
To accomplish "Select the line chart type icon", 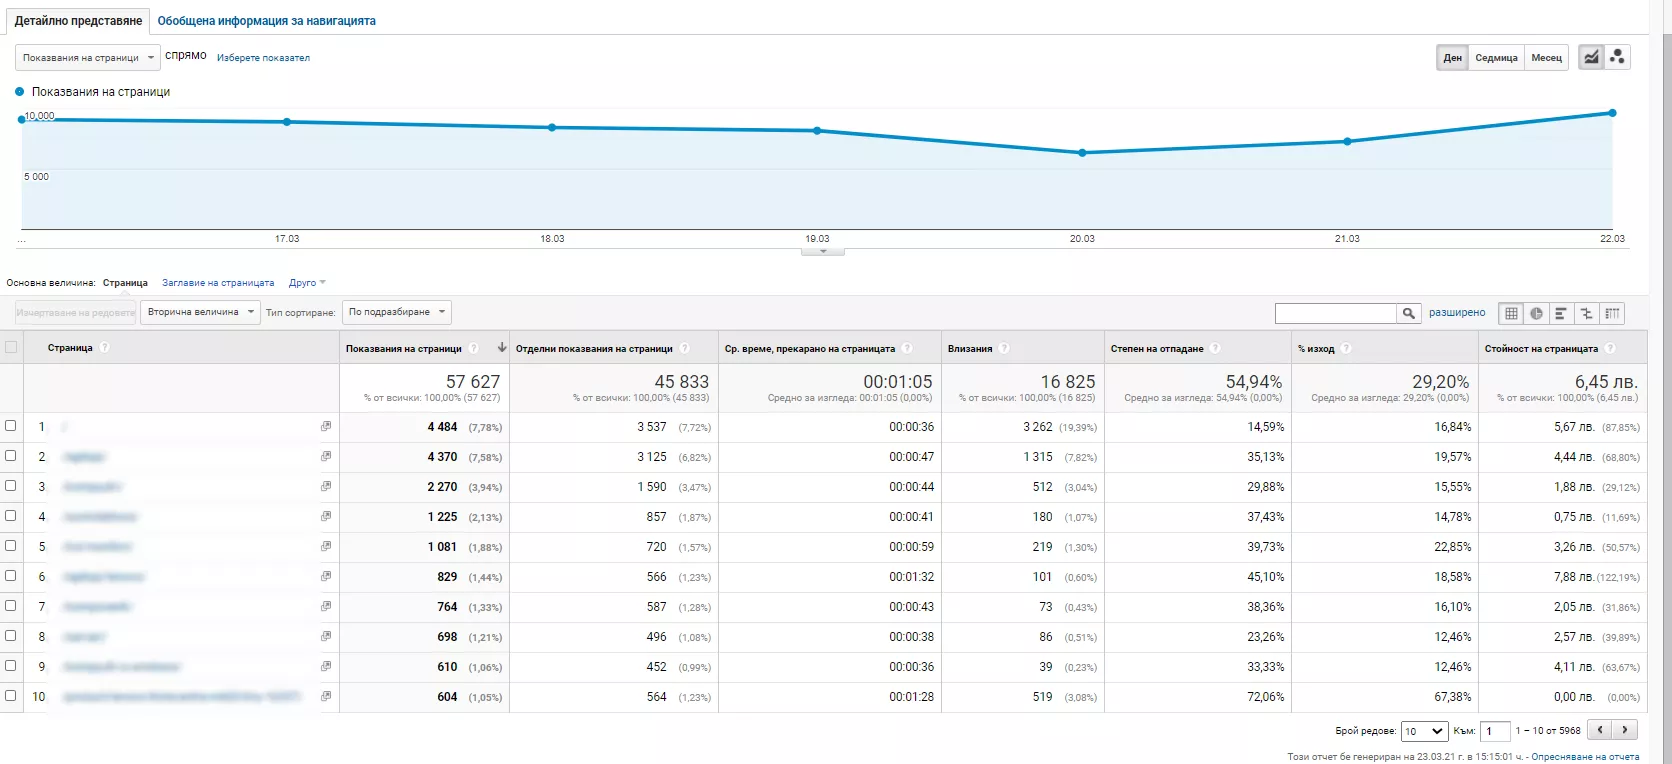I will [1590, 57].
